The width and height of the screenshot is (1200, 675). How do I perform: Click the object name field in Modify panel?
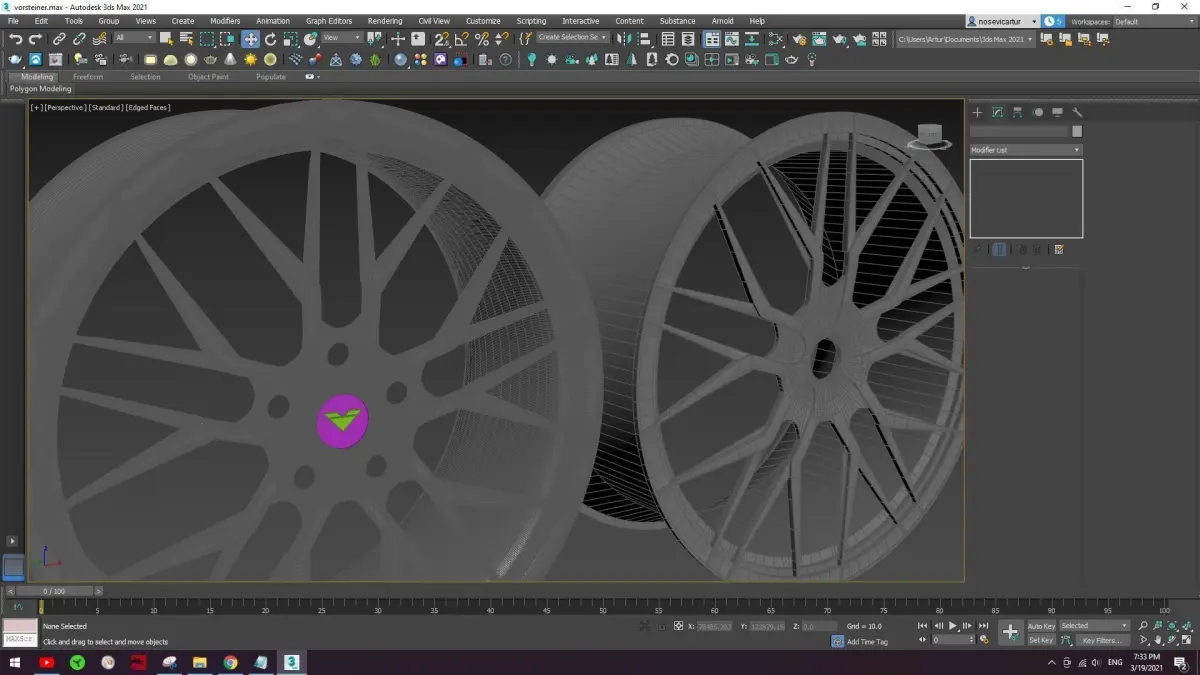(1020, 131)
